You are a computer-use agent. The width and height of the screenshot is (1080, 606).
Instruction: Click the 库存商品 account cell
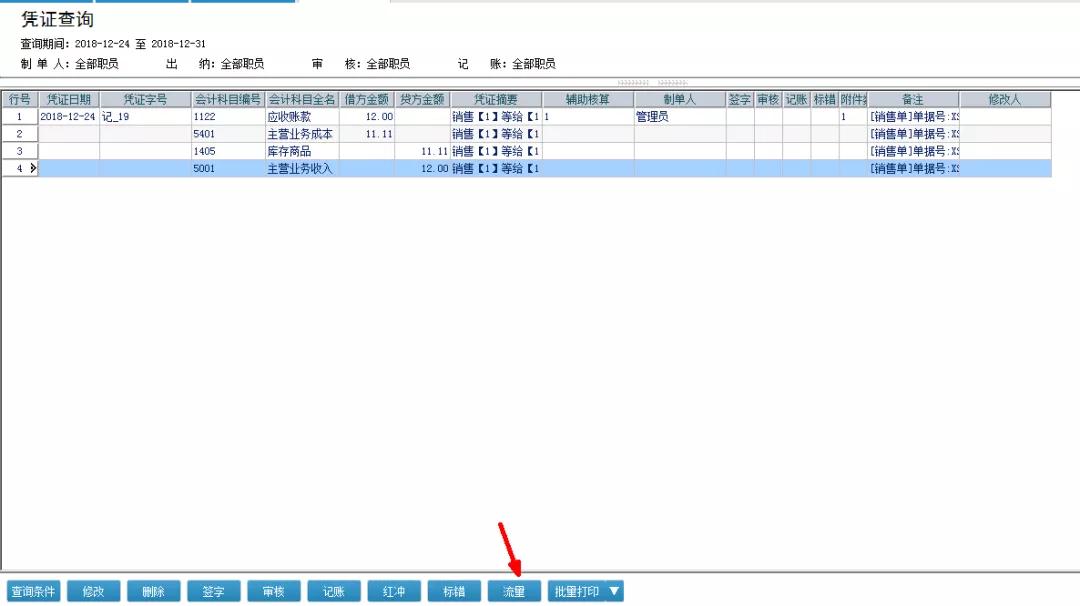301,151
